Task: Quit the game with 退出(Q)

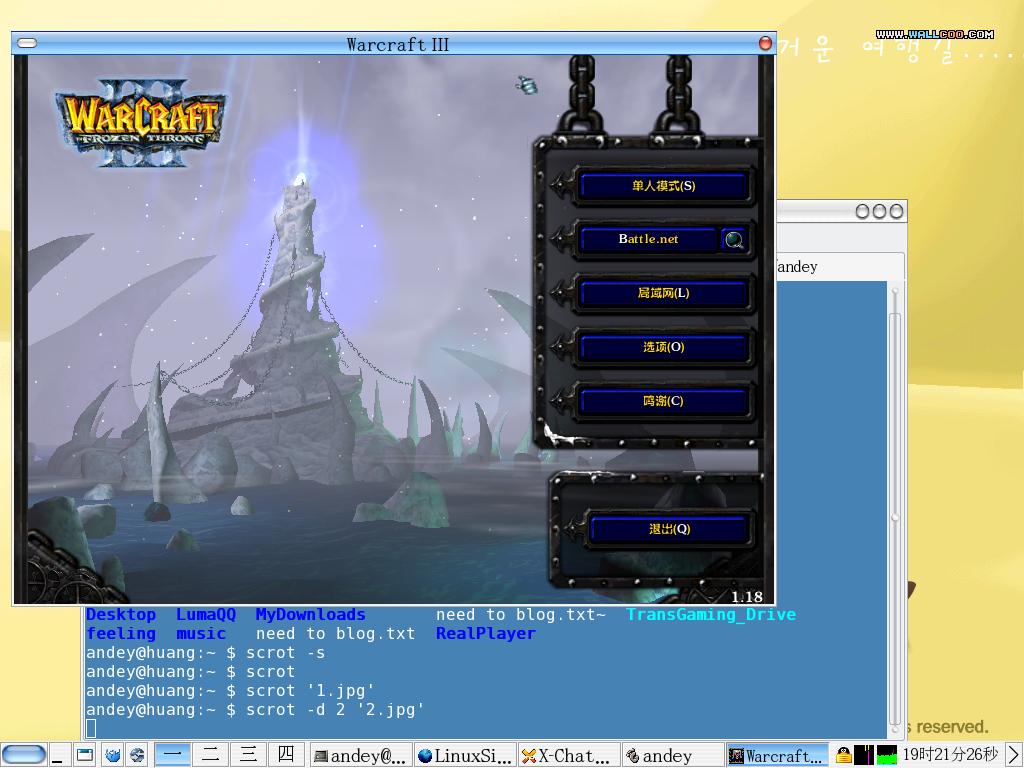Action: (x=669, y=529)
